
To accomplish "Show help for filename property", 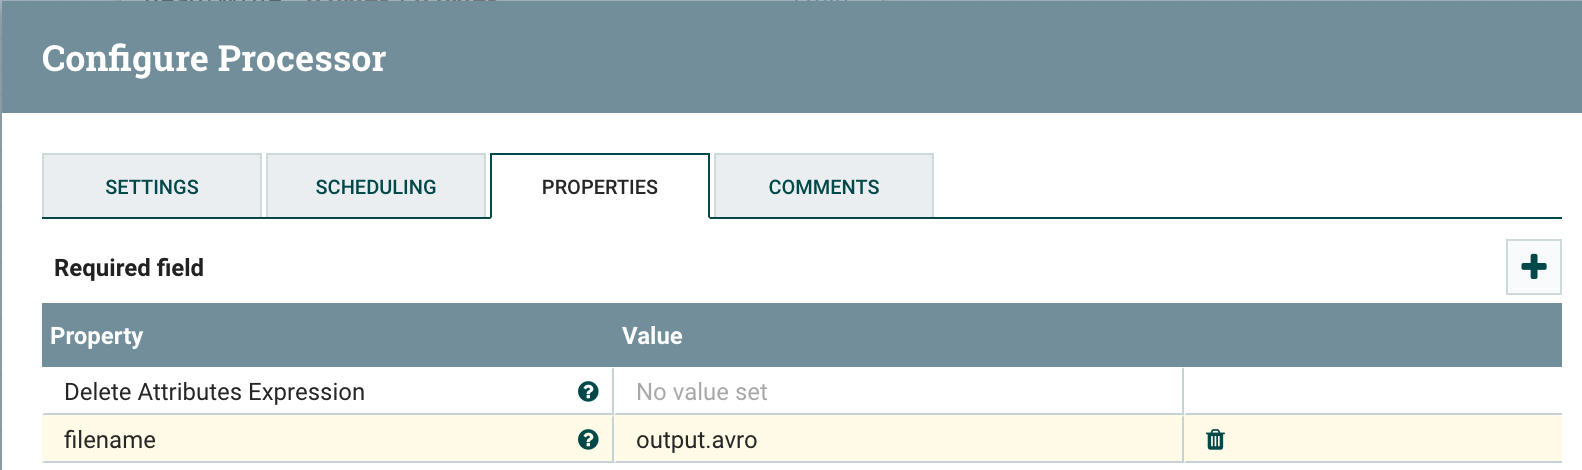I will (588, 440).
